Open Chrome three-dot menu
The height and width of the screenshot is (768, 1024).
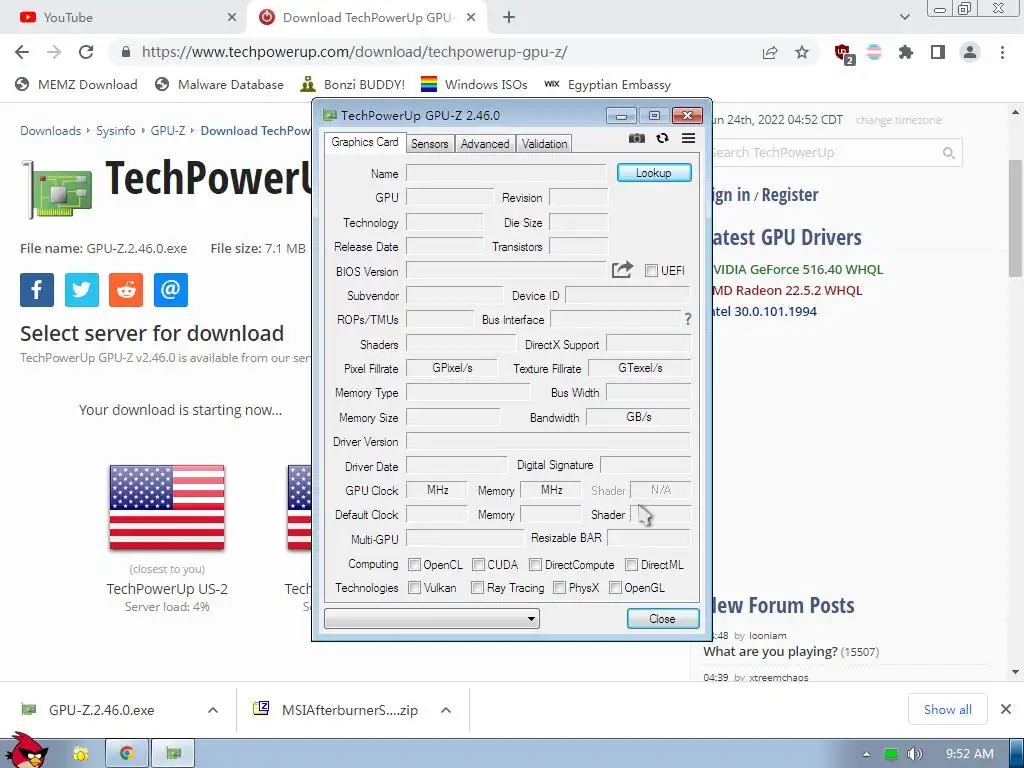pos(1002,52)
